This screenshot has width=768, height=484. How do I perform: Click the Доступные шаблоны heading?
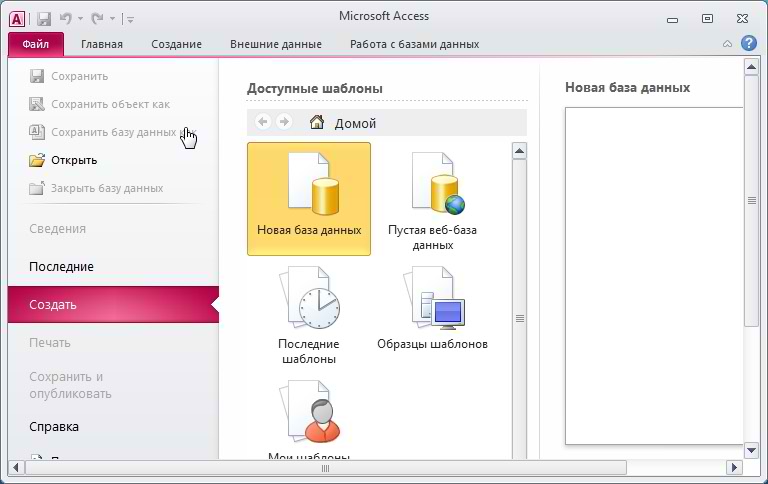(315, 88)
